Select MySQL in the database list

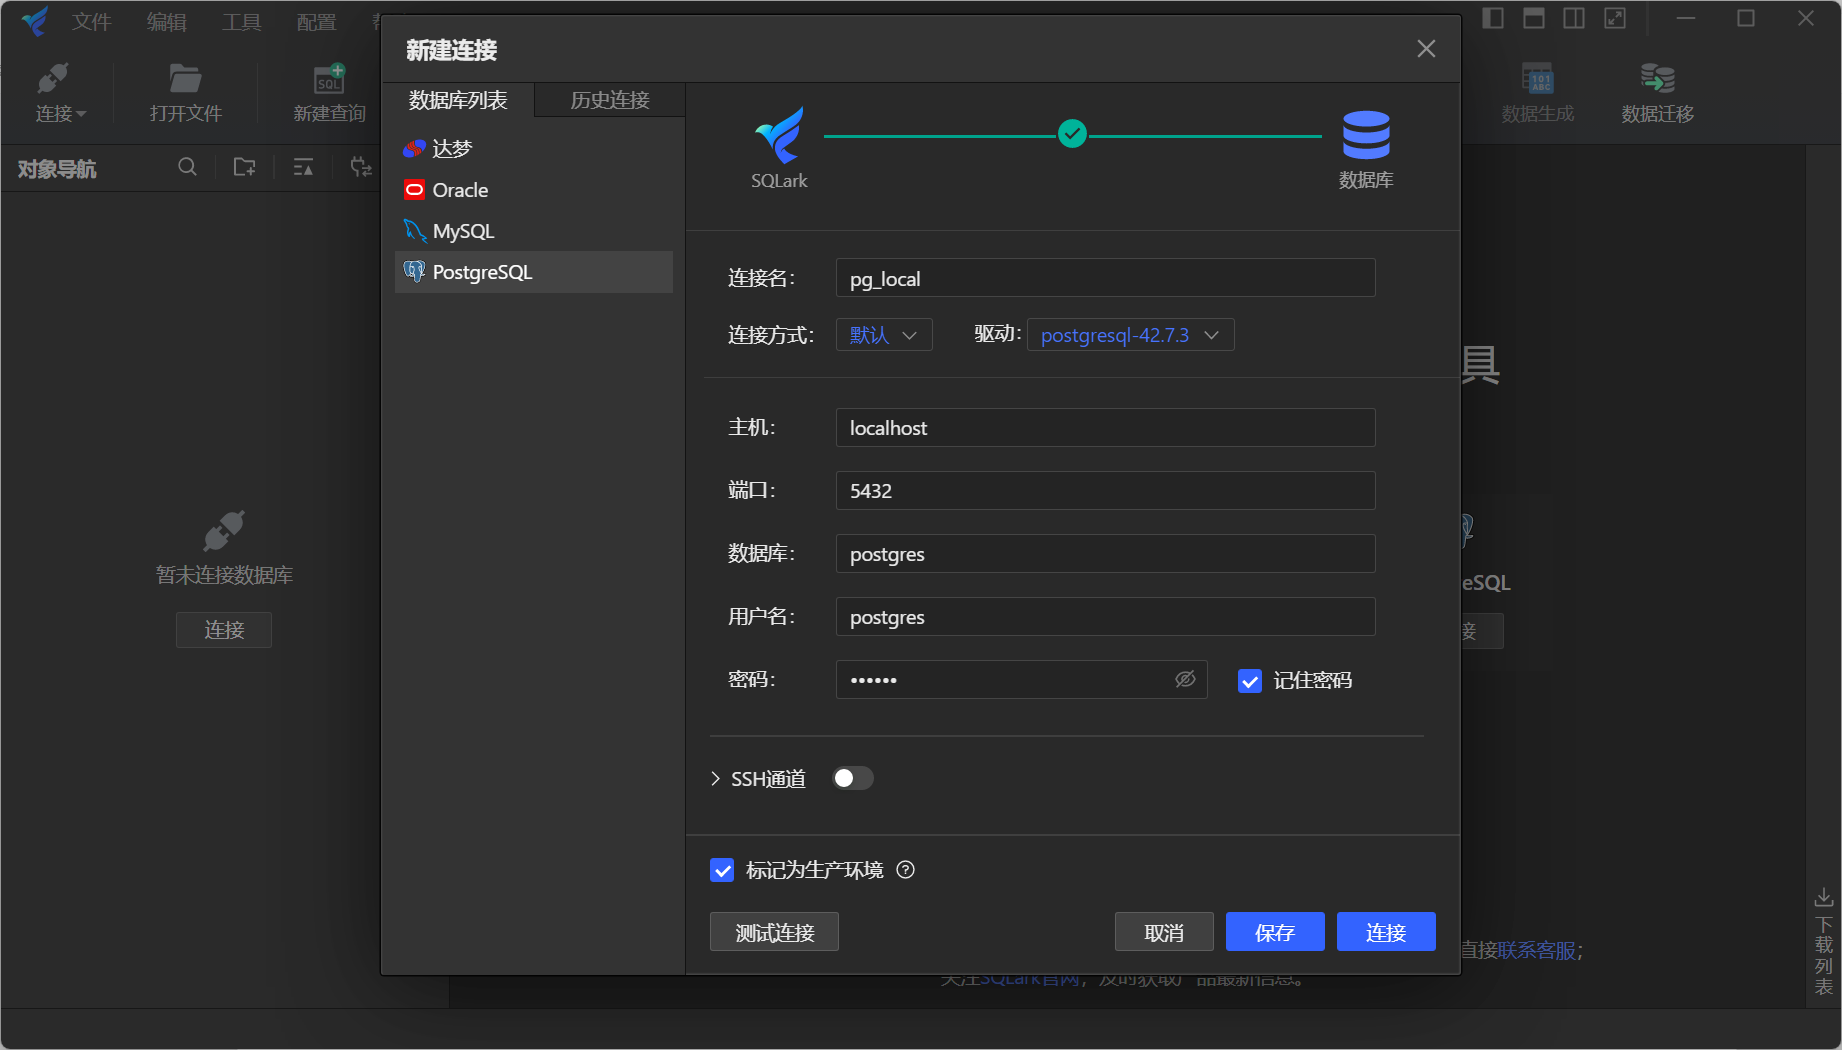(534, 231)
